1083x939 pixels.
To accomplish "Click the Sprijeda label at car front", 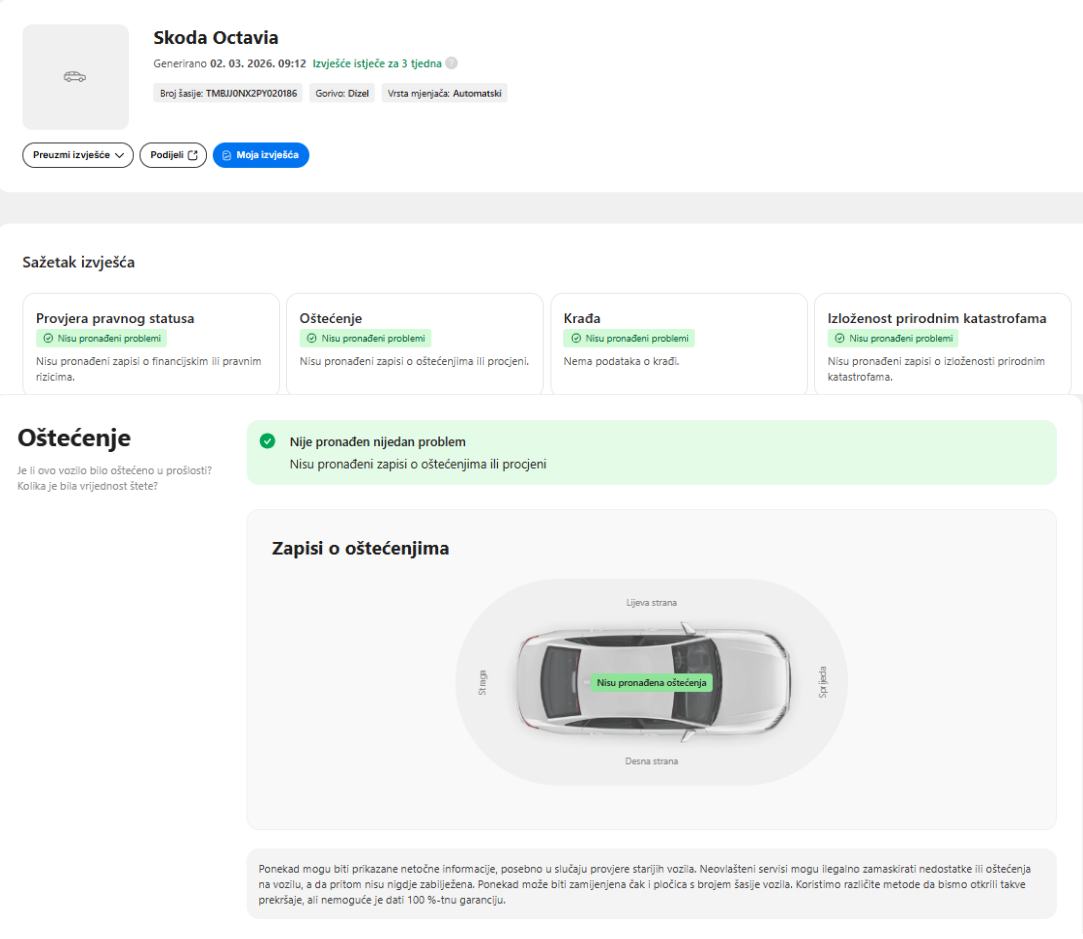I will [x=822, y=682].
